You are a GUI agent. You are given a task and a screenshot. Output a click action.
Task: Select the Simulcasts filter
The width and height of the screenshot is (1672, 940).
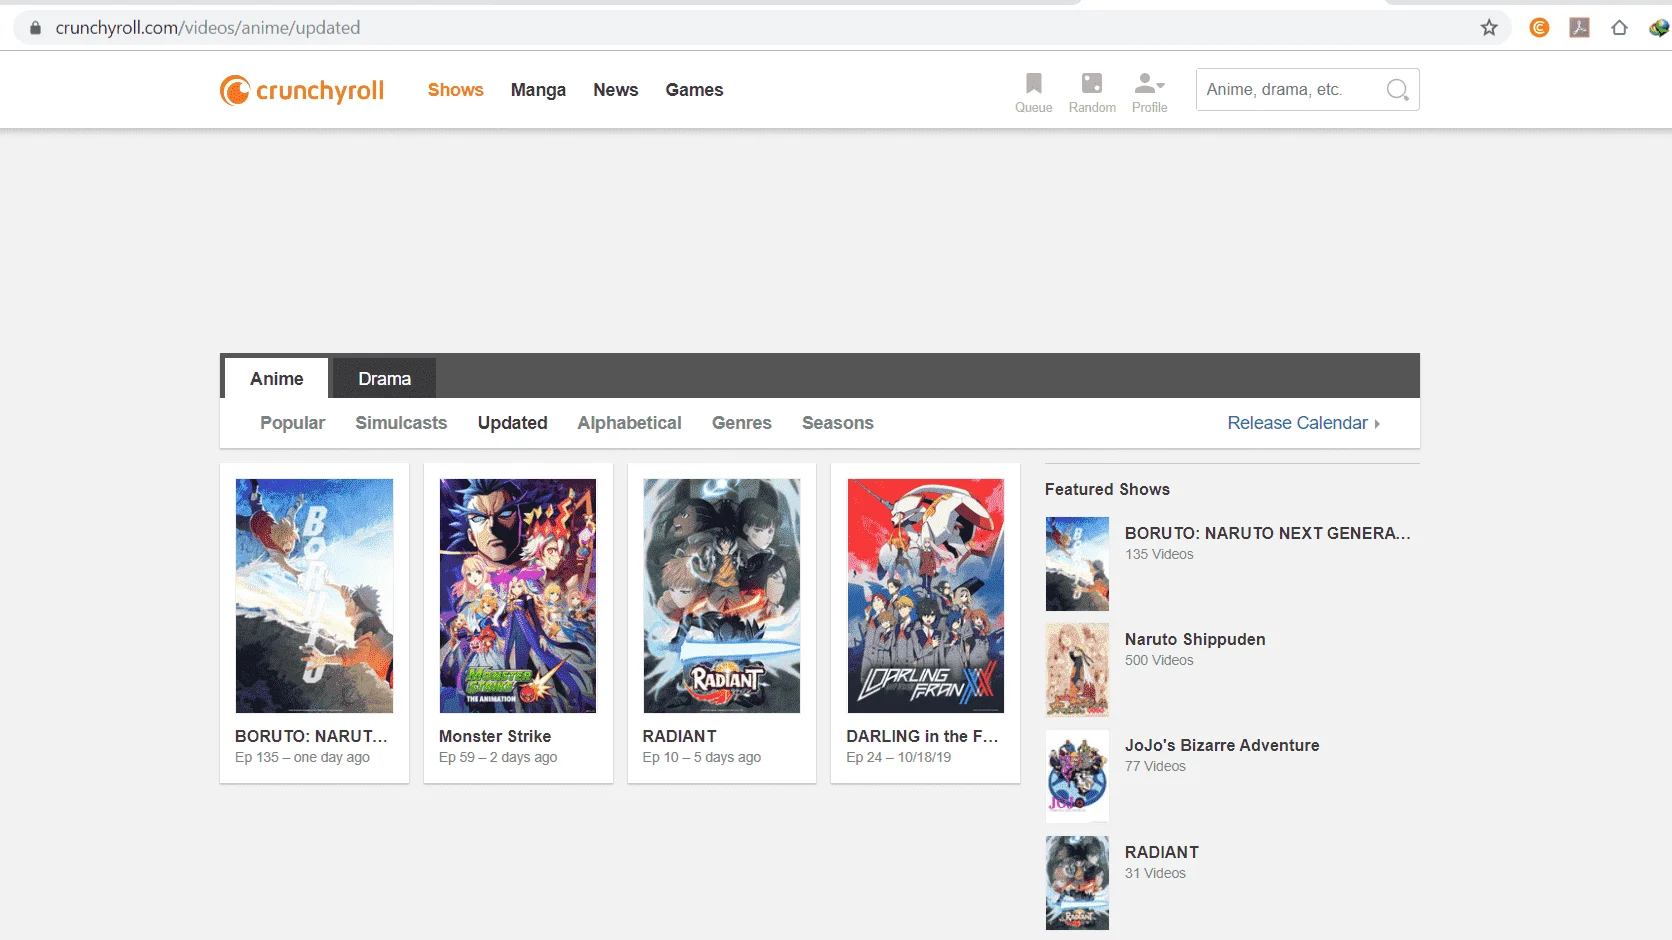tap(401, 423)
